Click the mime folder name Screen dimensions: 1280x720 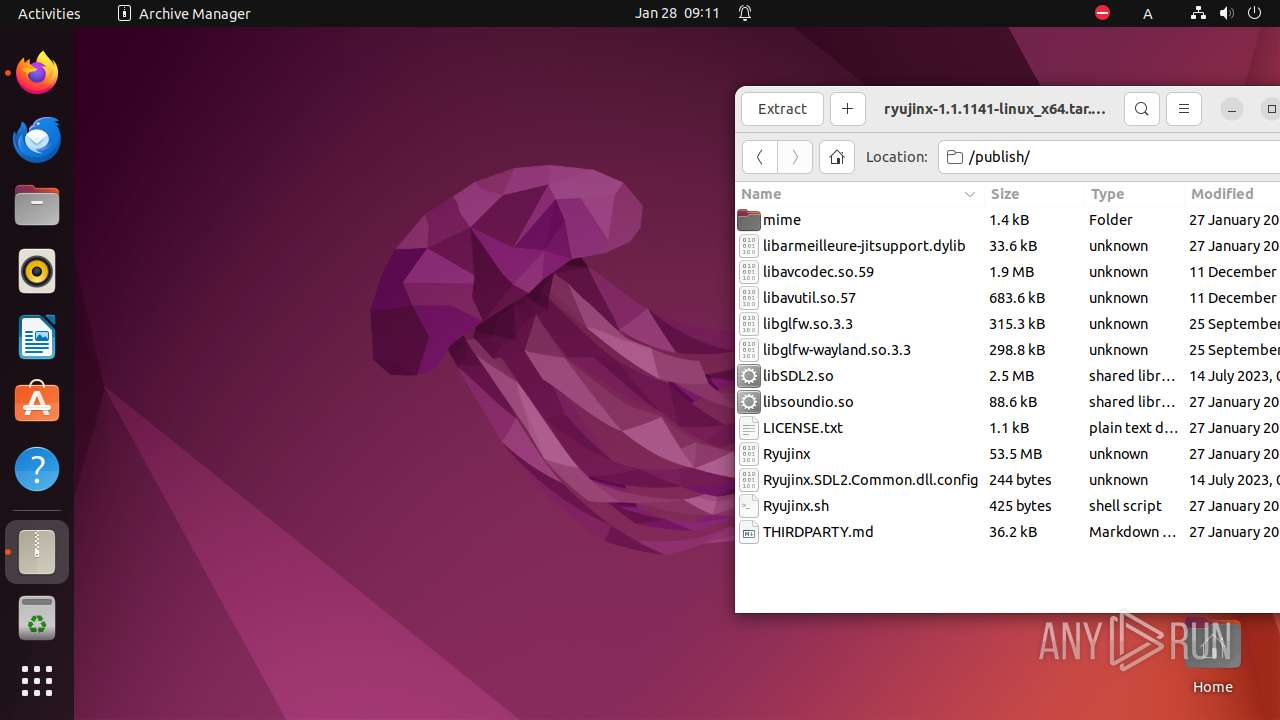782,220
